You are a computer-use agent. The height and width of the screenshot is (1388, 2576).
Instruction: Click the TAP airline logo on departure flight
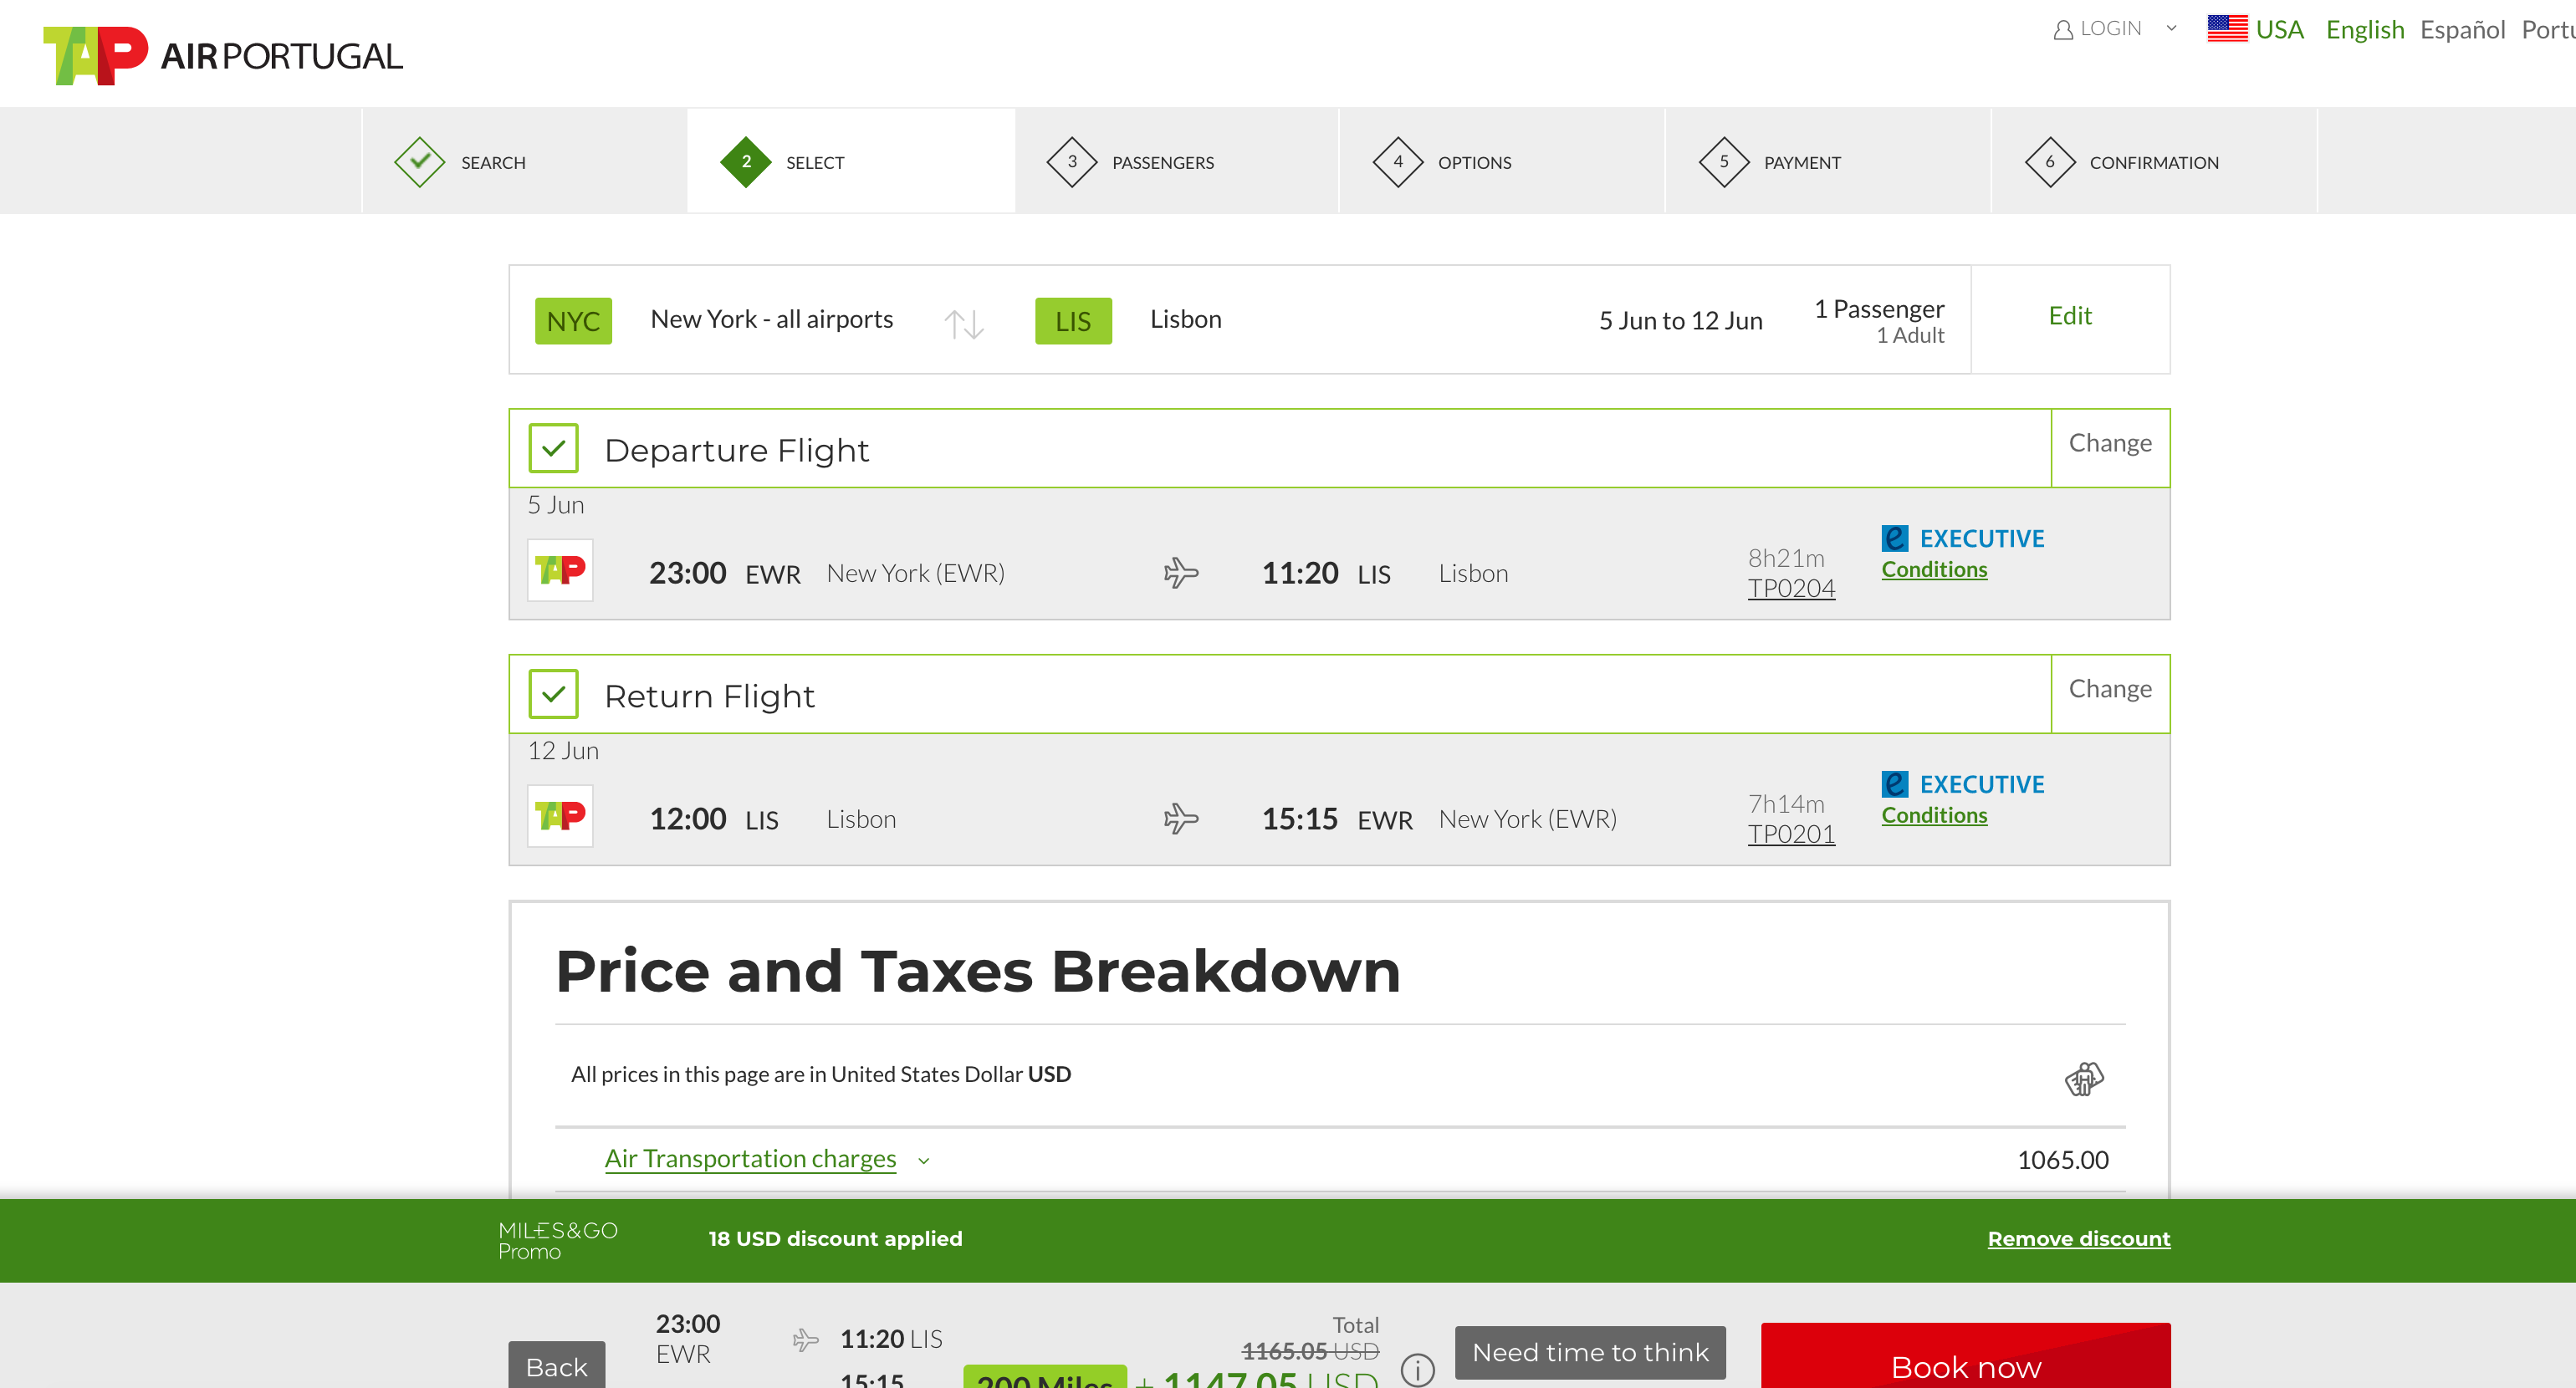[560, 571]
